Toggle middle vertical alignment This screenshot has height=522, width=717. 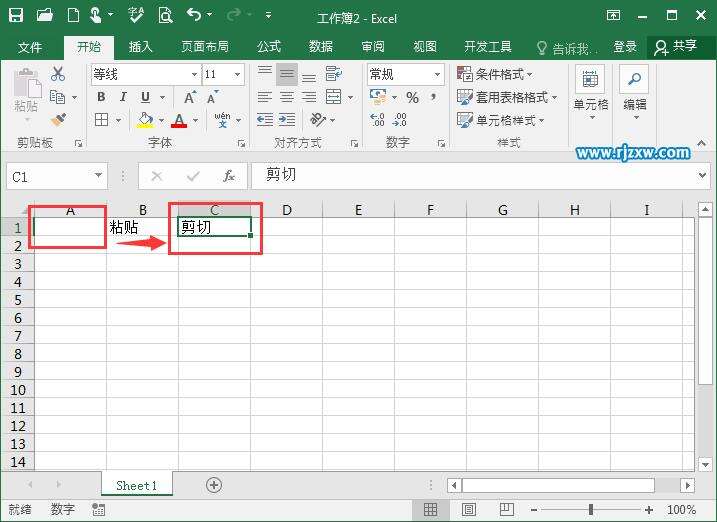point(287,74)
